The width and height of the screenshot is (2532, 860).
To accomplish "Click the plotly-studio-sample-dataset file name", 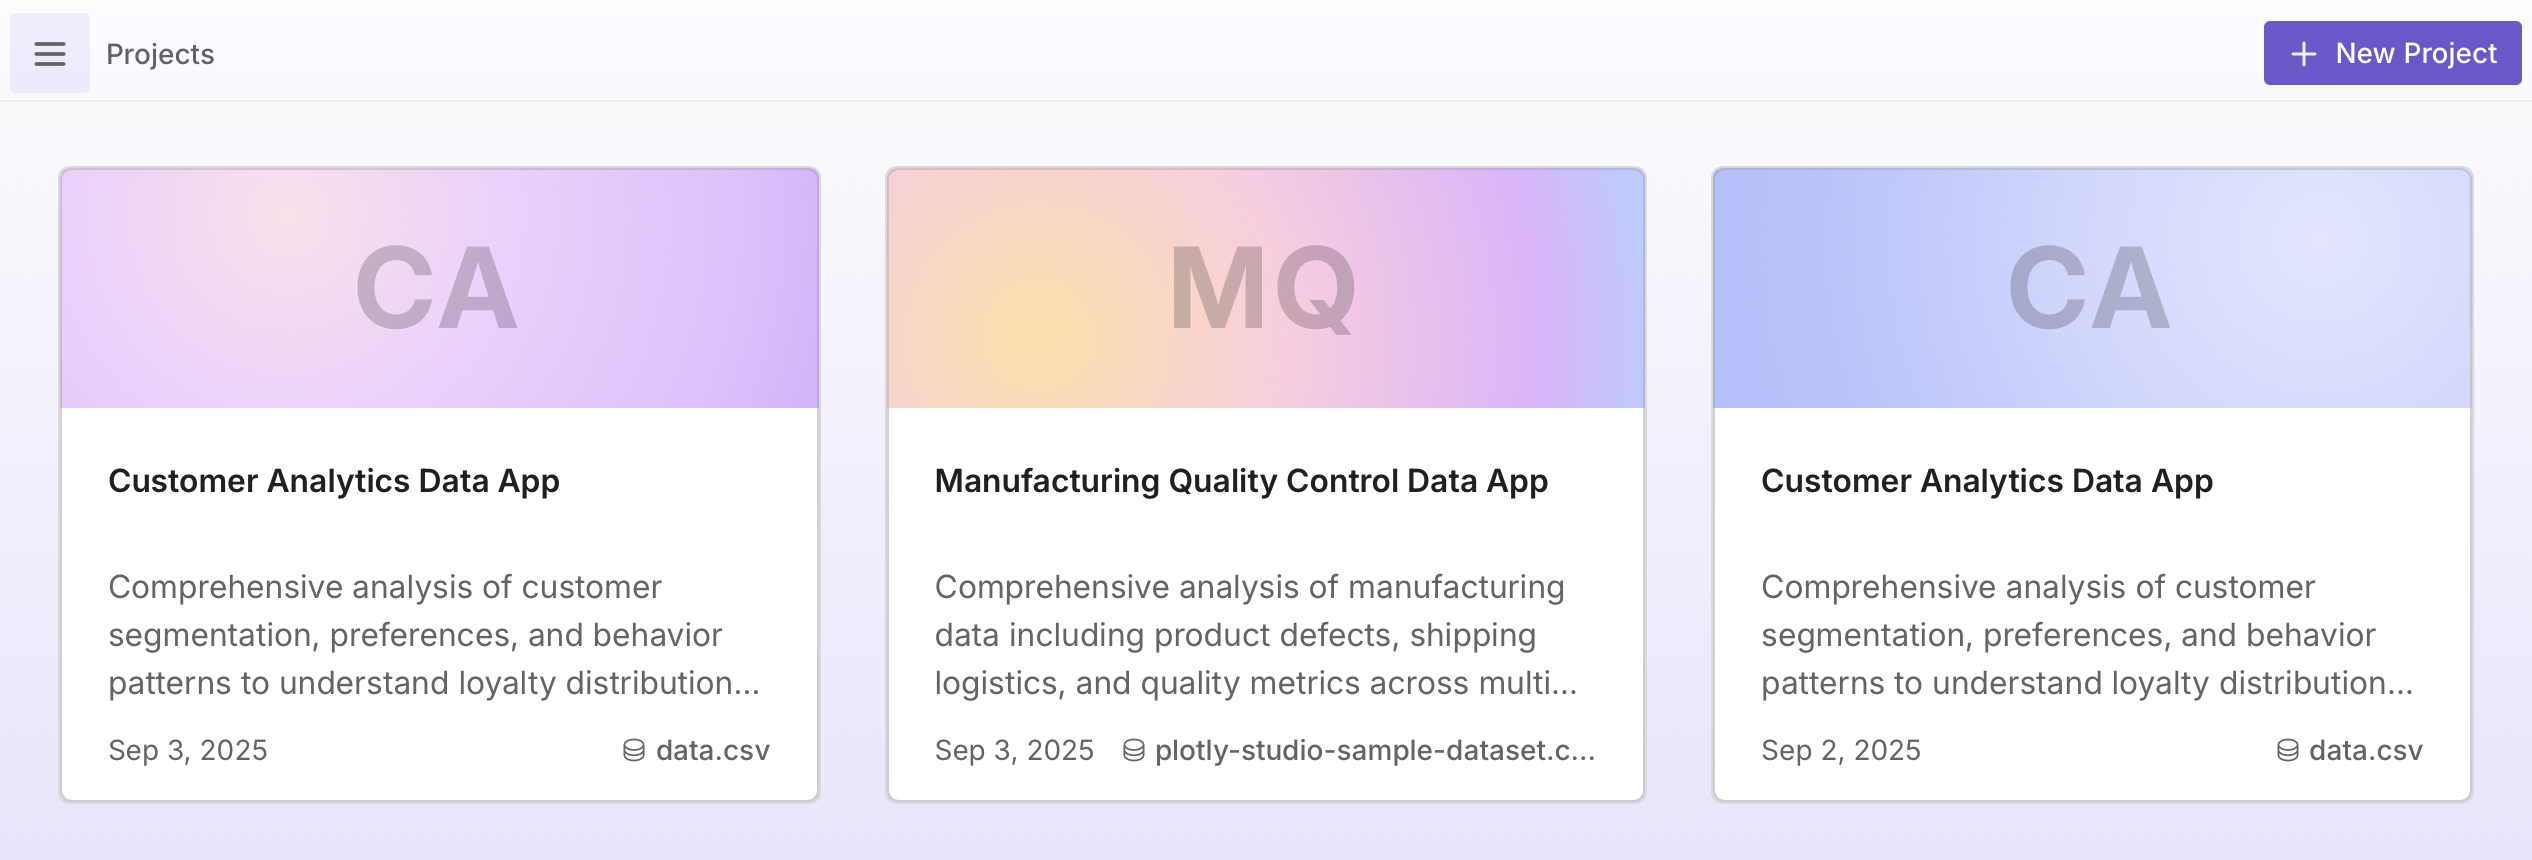I will 1374,750.
